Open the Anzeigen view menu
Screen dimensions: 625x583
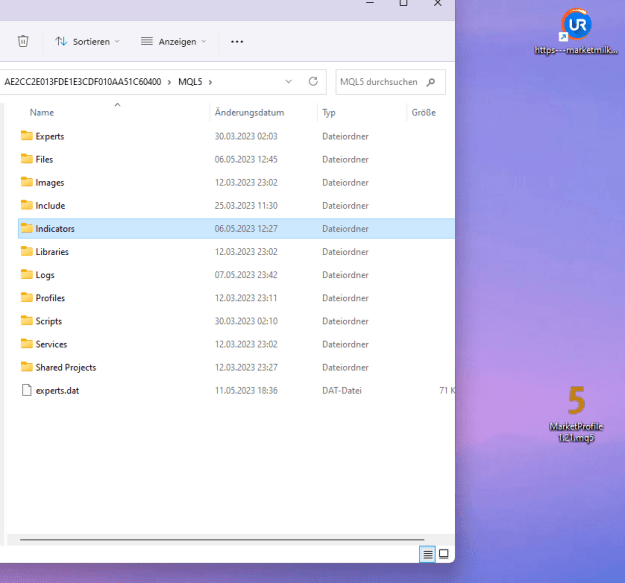[173, 41]
